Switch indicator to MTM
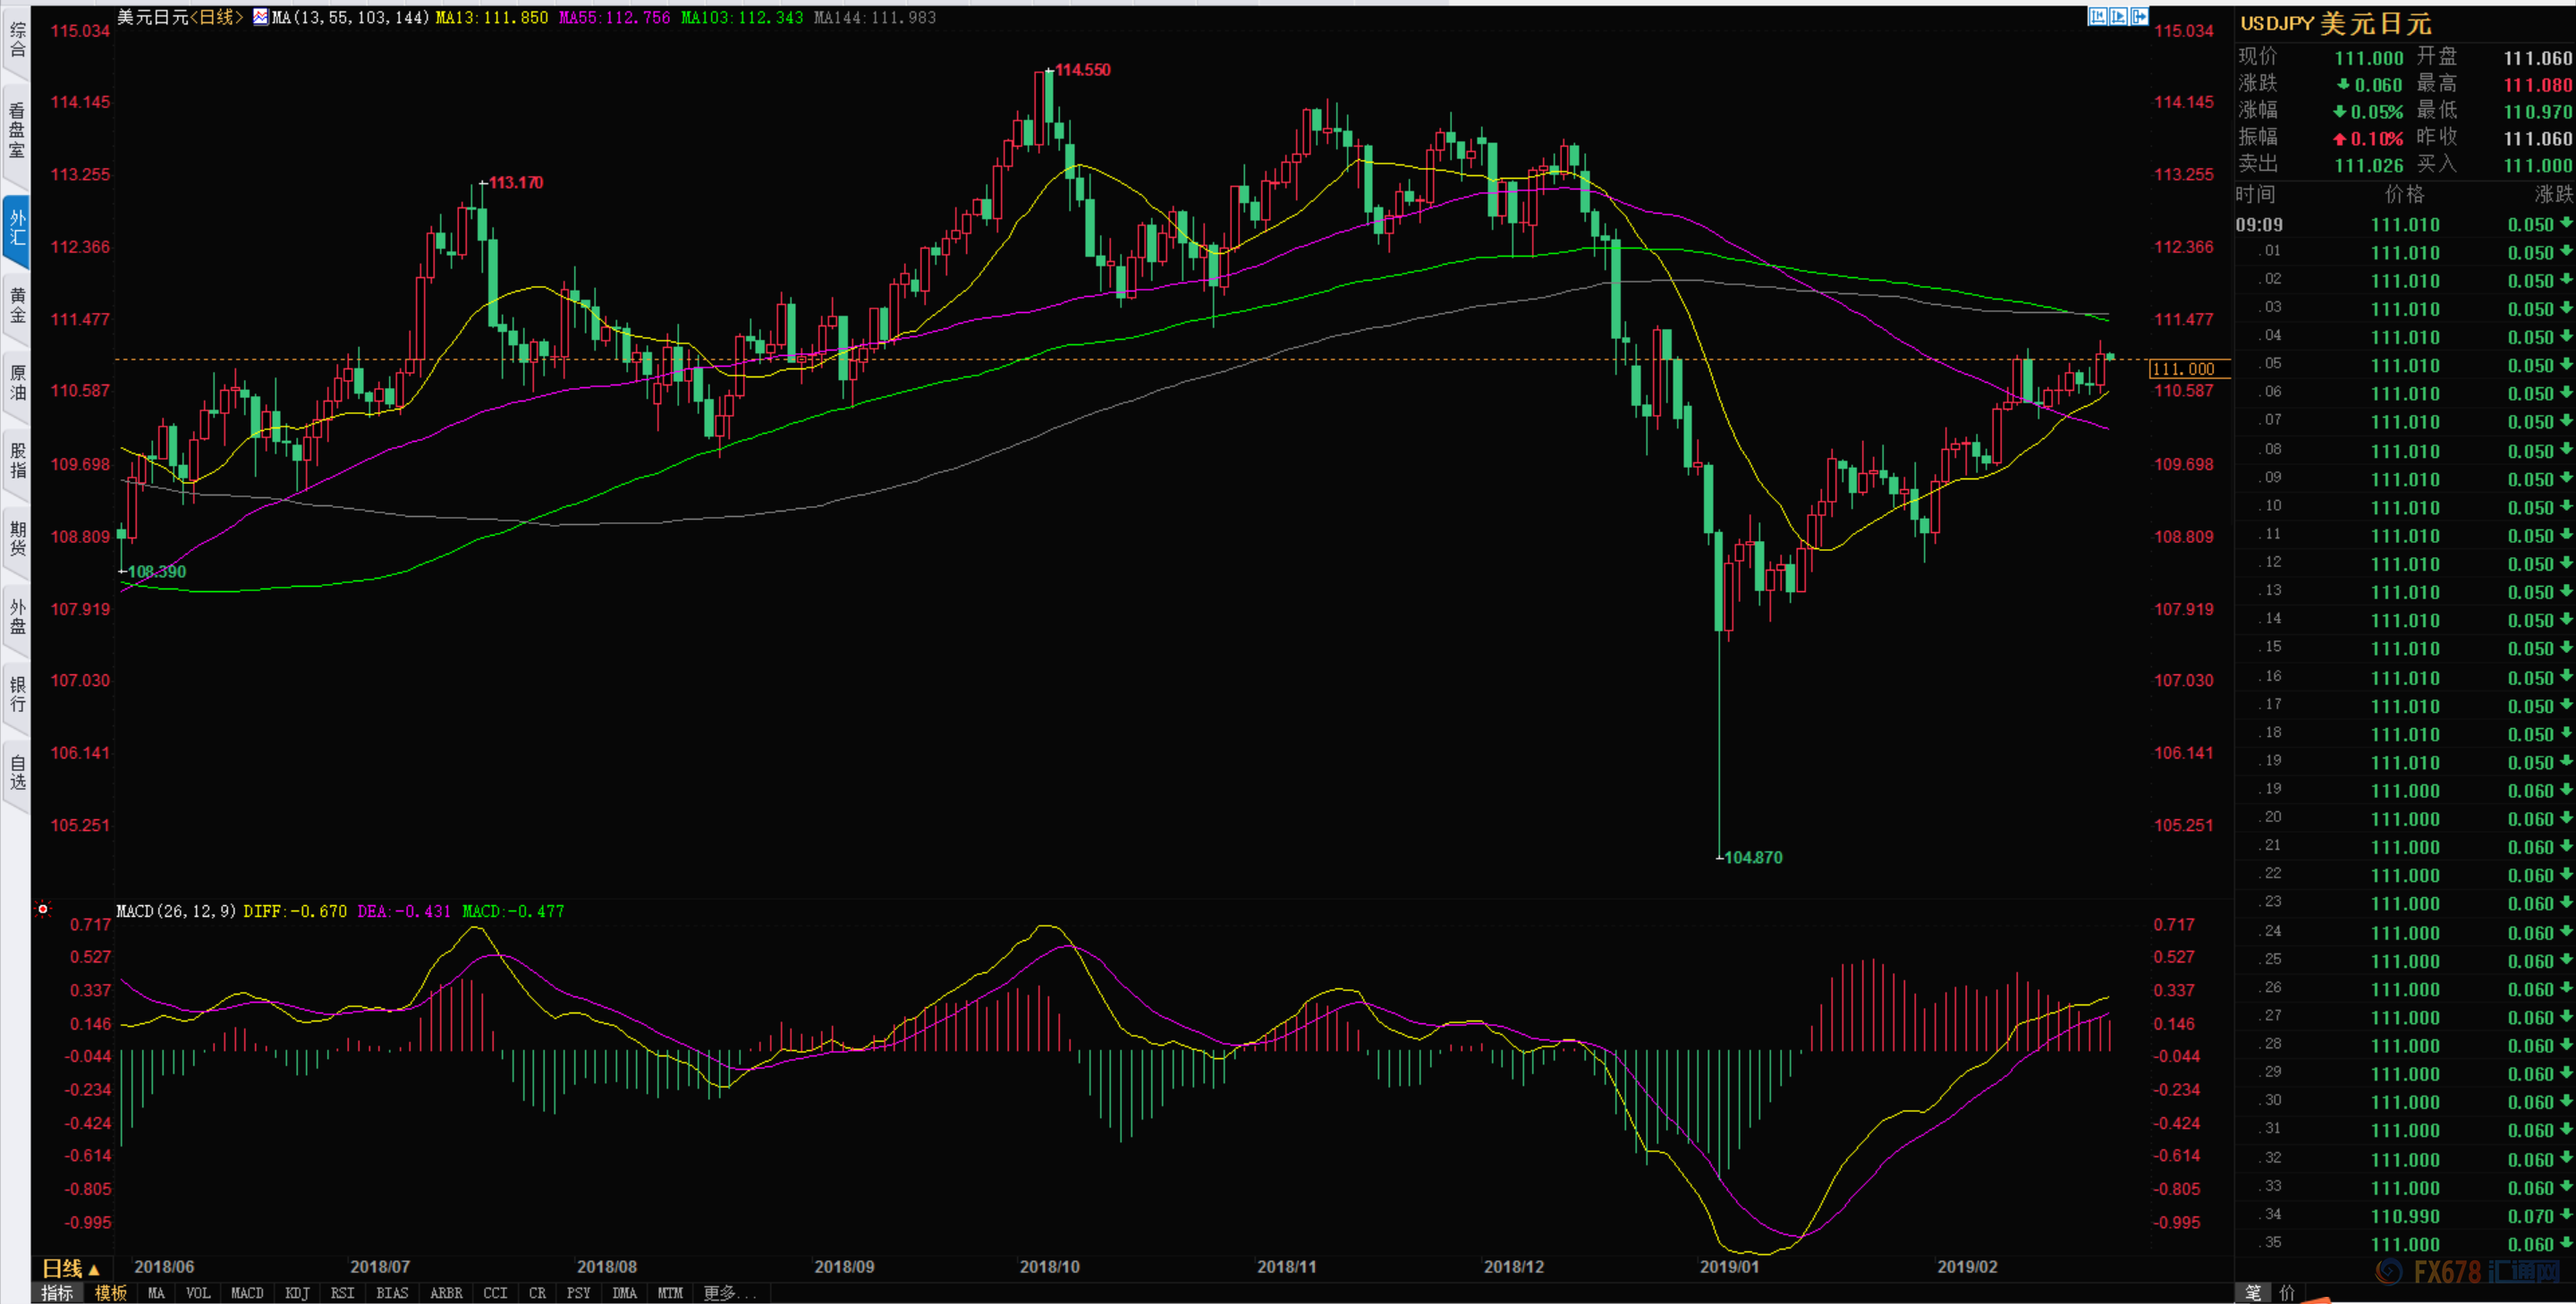 [670, 1293]
